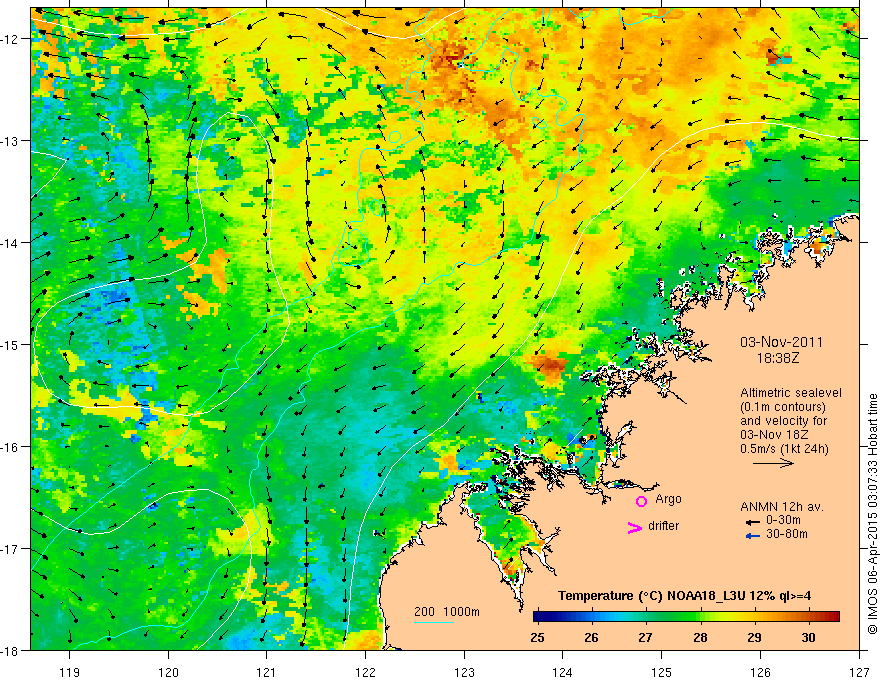Click the '200 1000m' bathymetry label
Viewport: 880px width, 680px height.
tap(447, 612)
